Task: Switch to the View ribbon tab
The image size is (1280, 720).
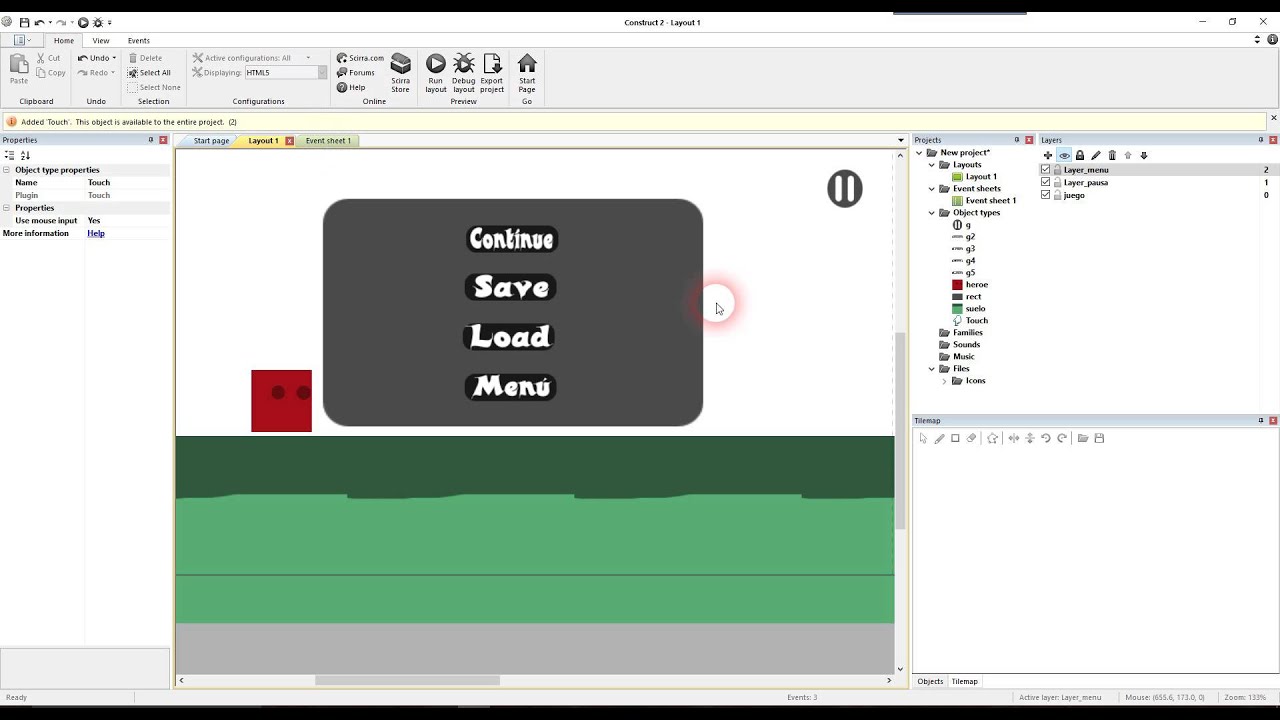Action: pyautogui.click(x=101, y=40)
